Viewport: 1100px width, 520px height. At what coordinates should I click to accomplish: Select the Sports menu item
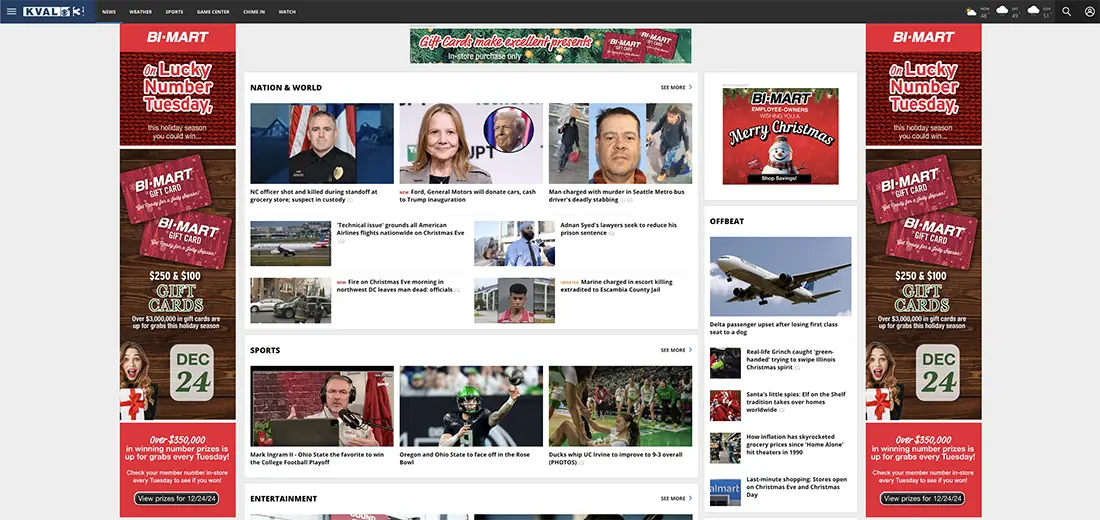tap(174, 12)
